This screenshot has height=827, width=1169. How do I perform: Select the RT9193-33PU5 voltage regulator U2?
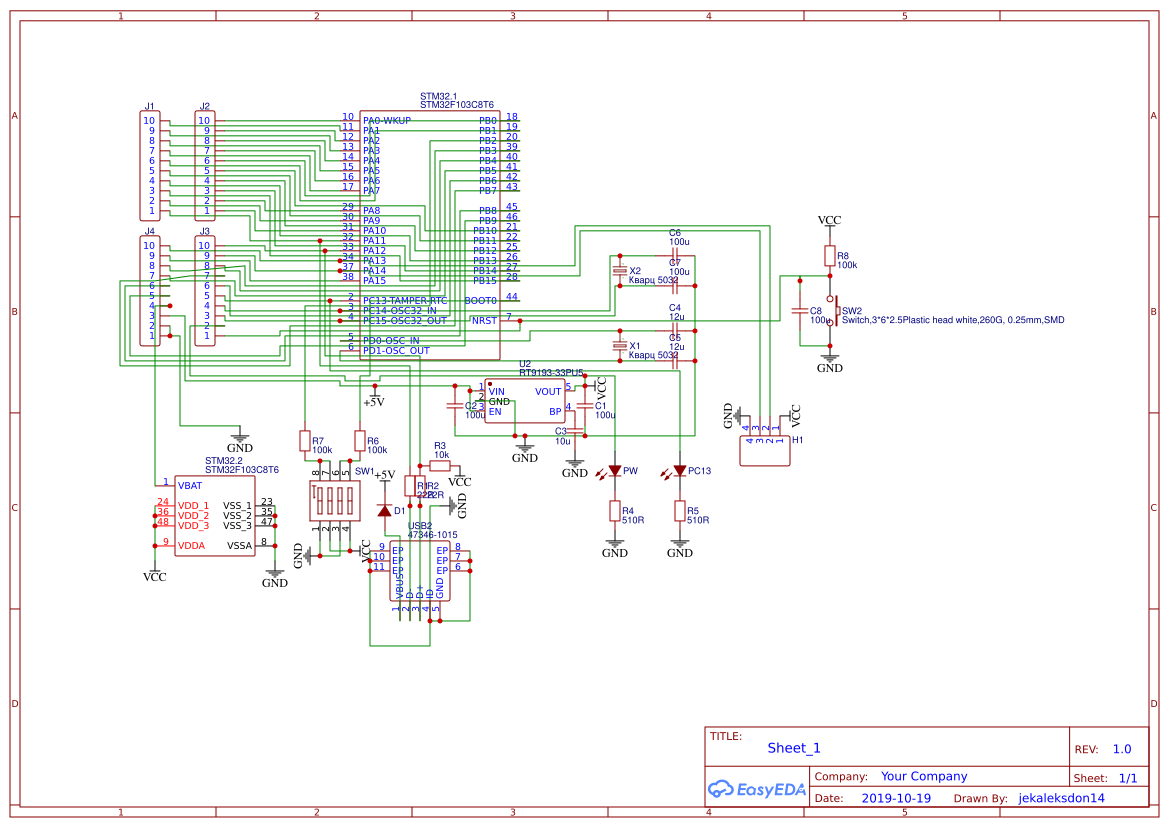click(525, 400)
